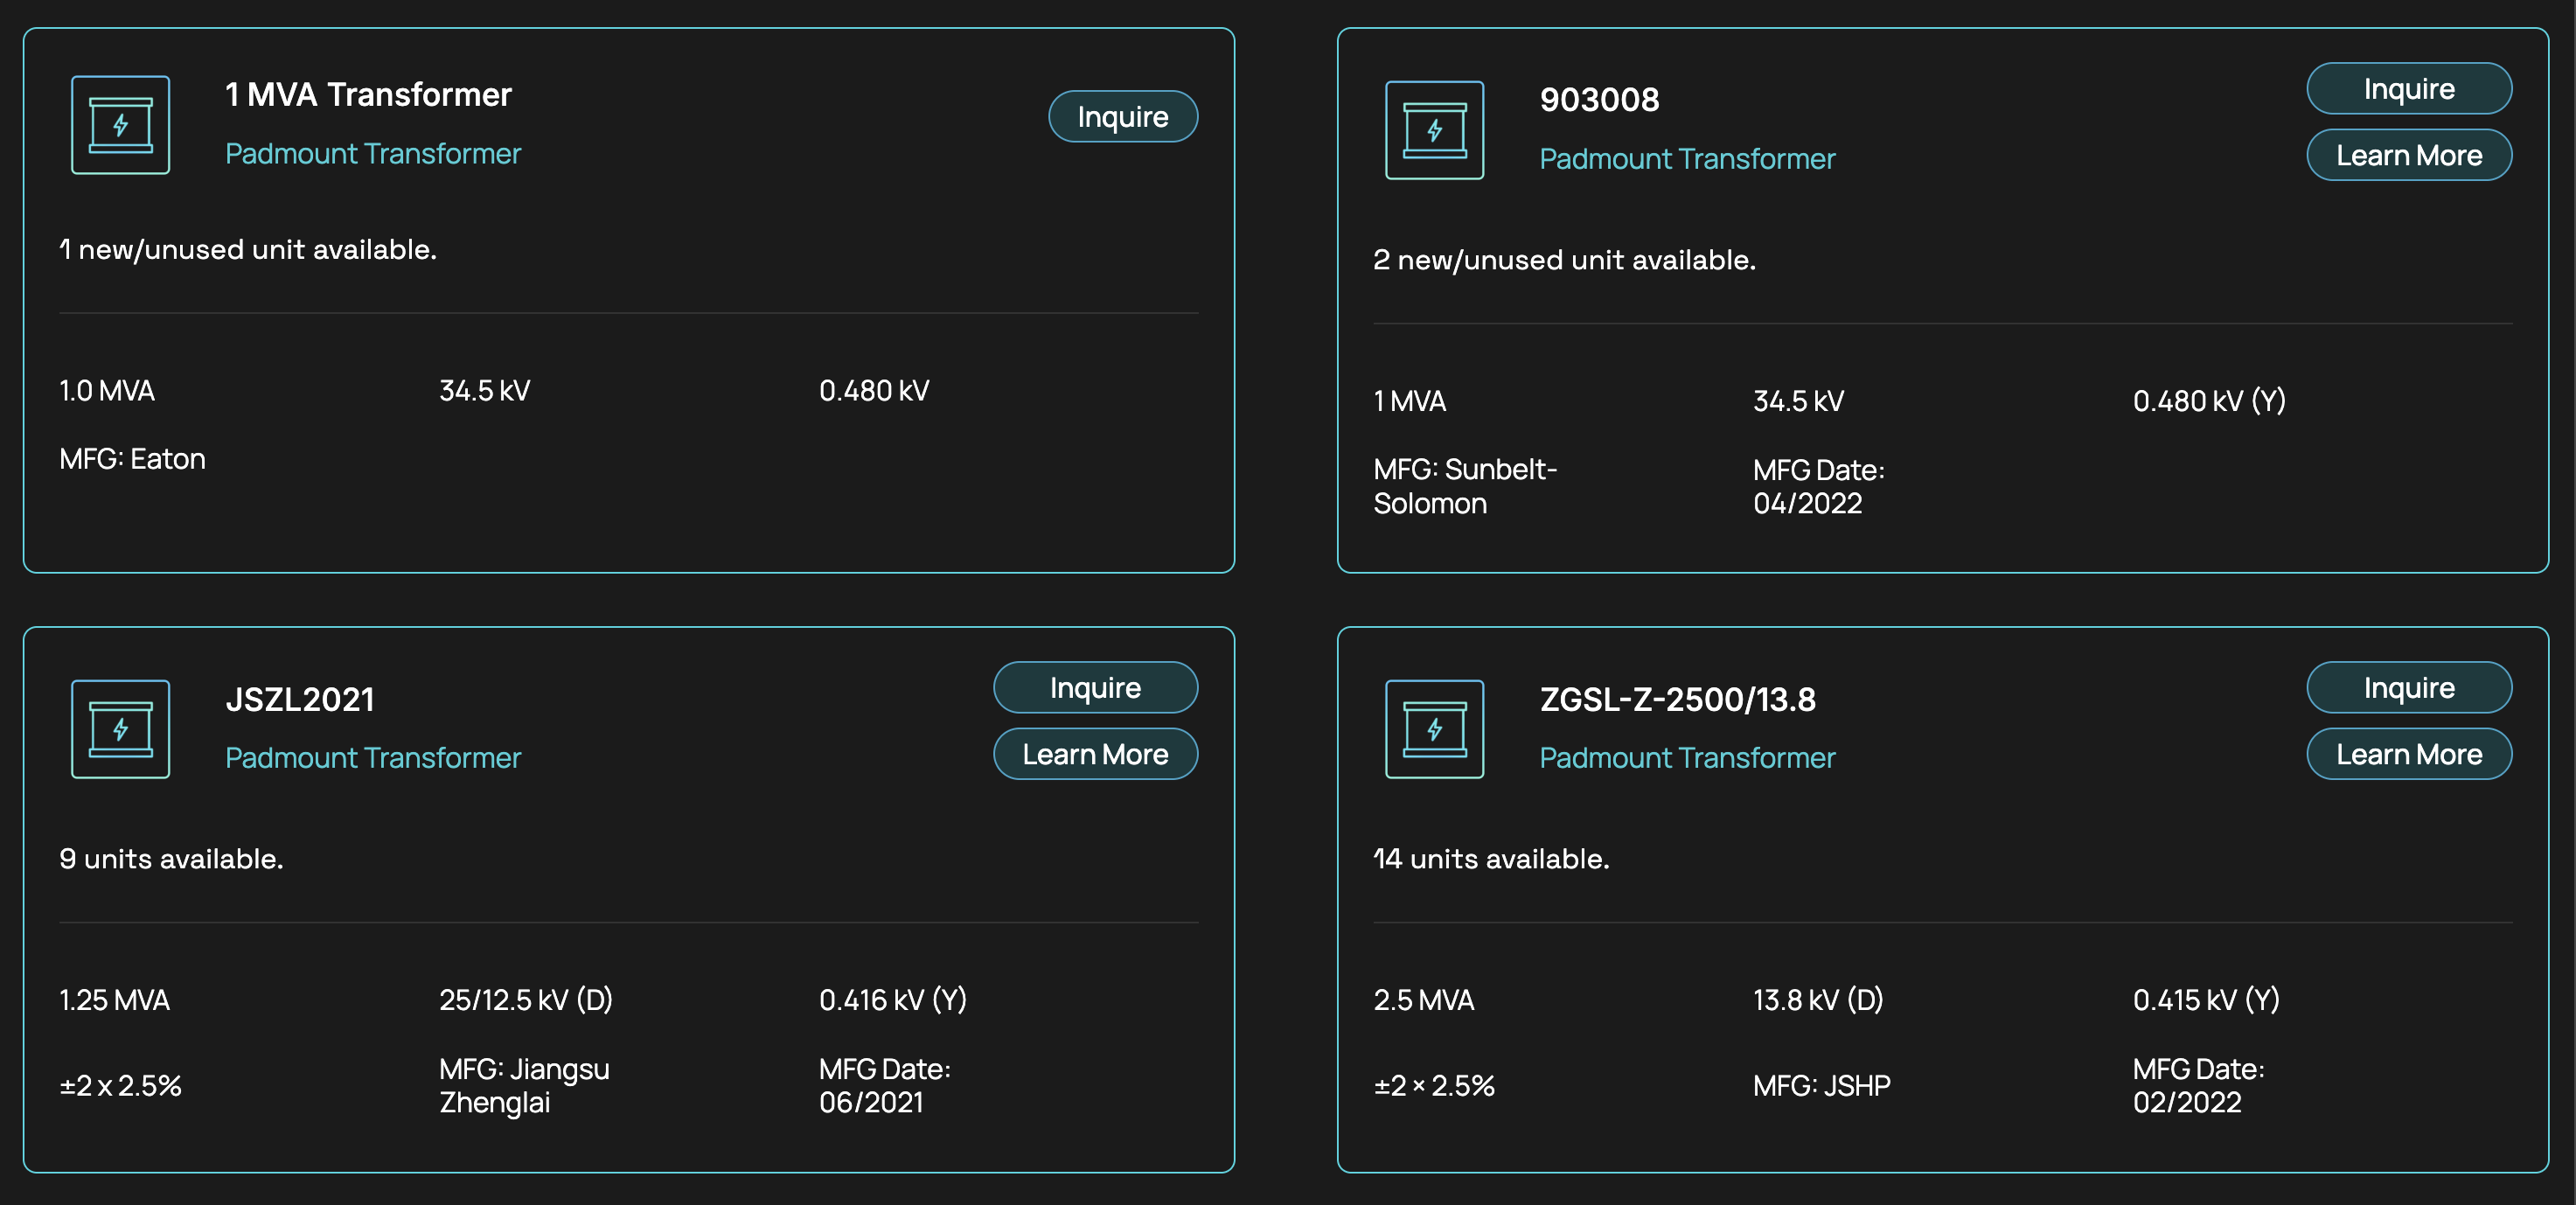Image resolution: width=2576 pixels, height=1205 pixels.
Task: Click the 903008 listing title
Action: click(1599, 99)
